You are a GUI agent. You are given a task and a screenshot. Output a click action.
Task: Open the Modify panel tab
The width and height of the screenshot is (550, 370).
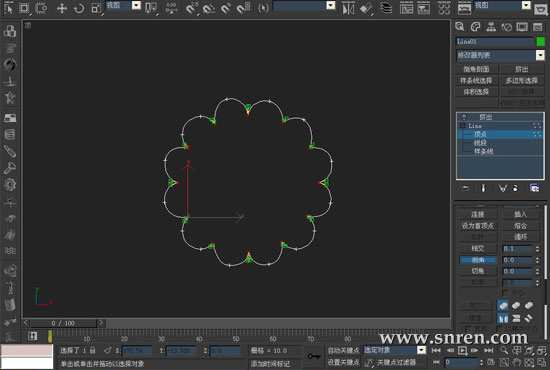(475, 27)
